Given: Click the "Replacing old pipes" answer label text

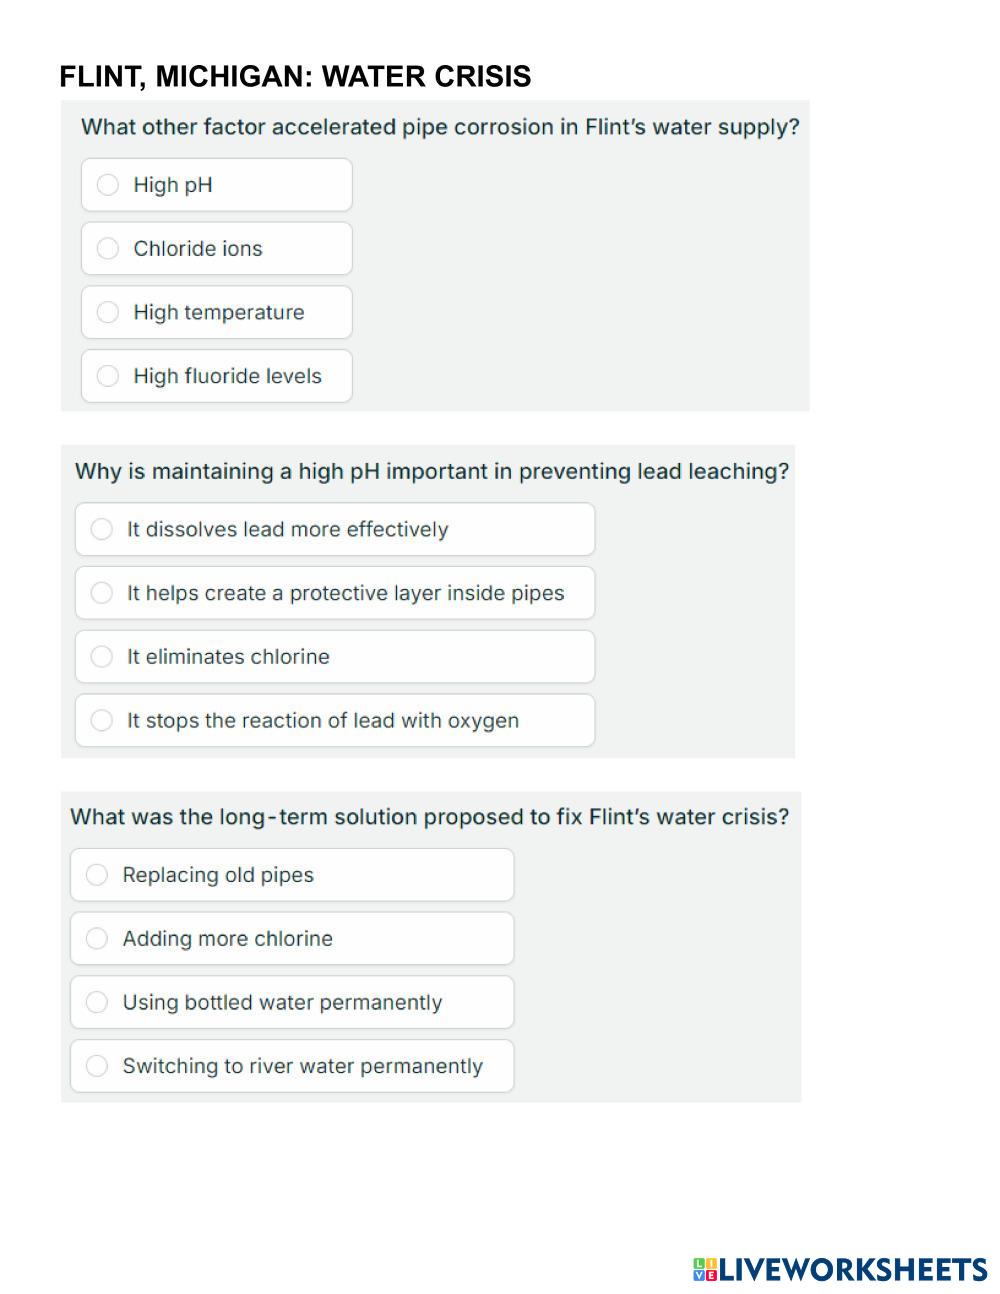Looking at the screenshot, I should coord(218,875).
